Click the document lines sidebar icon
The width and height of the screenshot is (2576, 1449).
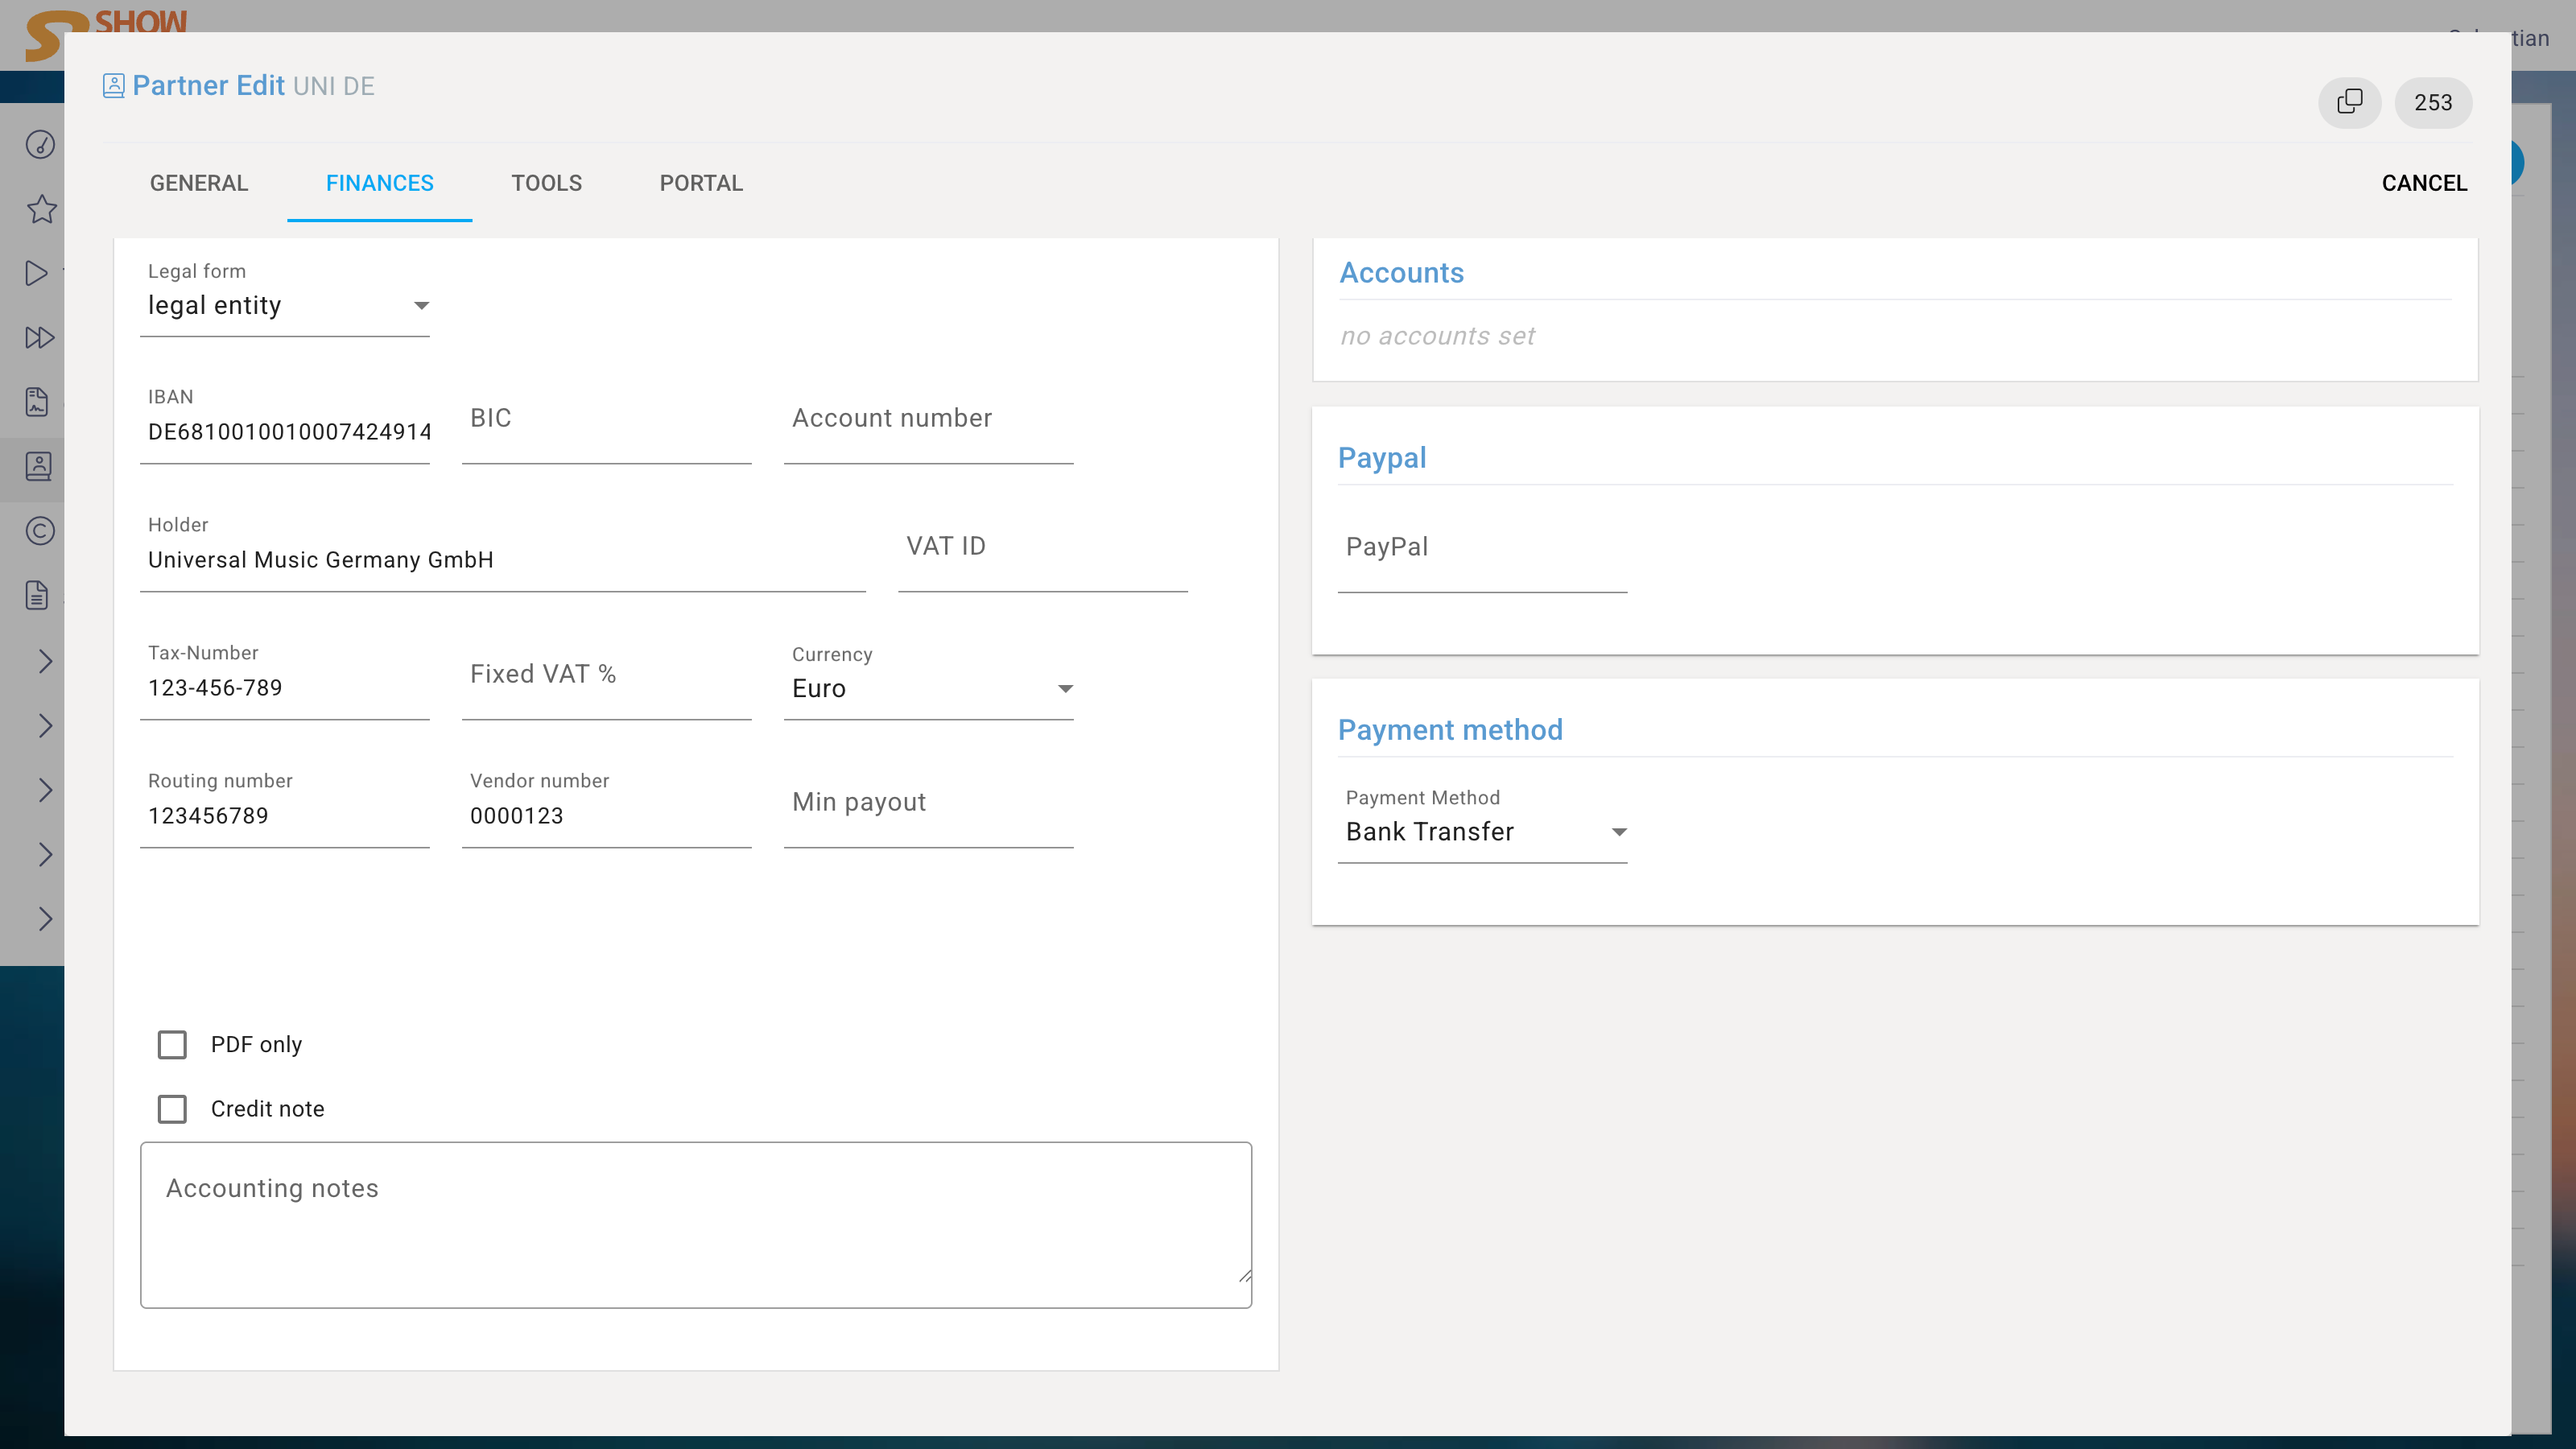pyautogui.click(x=37, y=595)
